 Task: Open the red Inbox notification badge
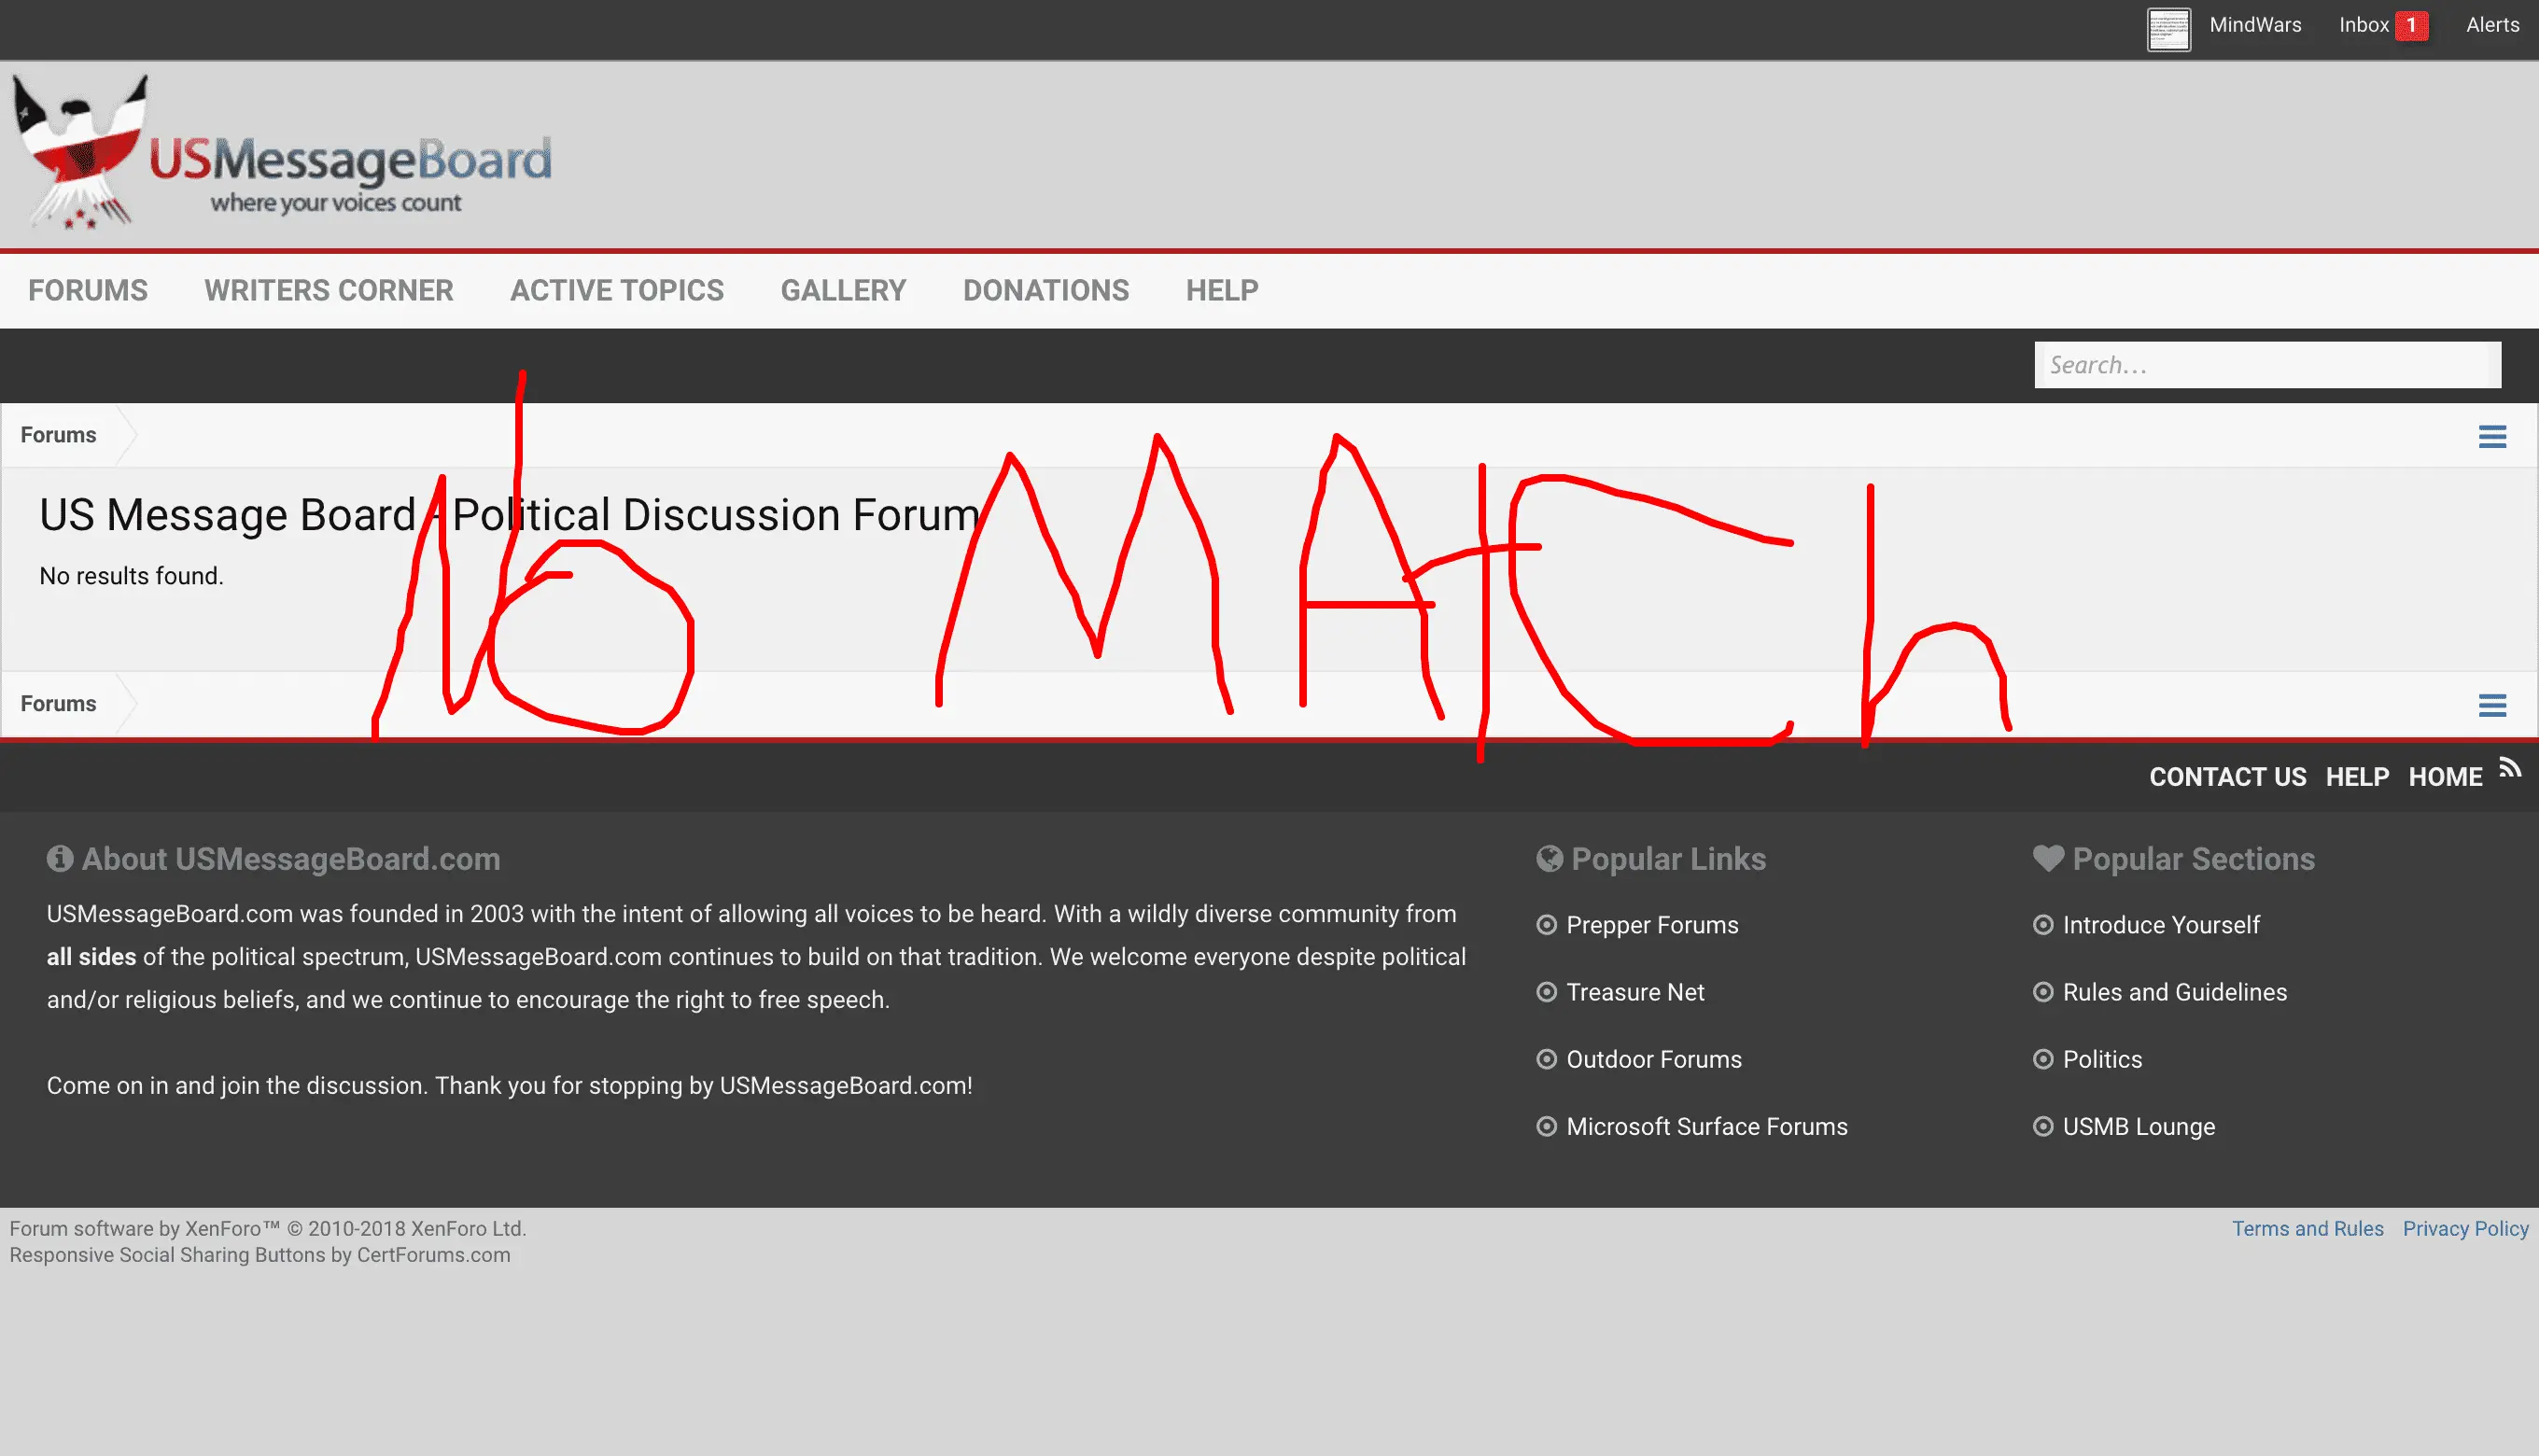coord(2411,25)
